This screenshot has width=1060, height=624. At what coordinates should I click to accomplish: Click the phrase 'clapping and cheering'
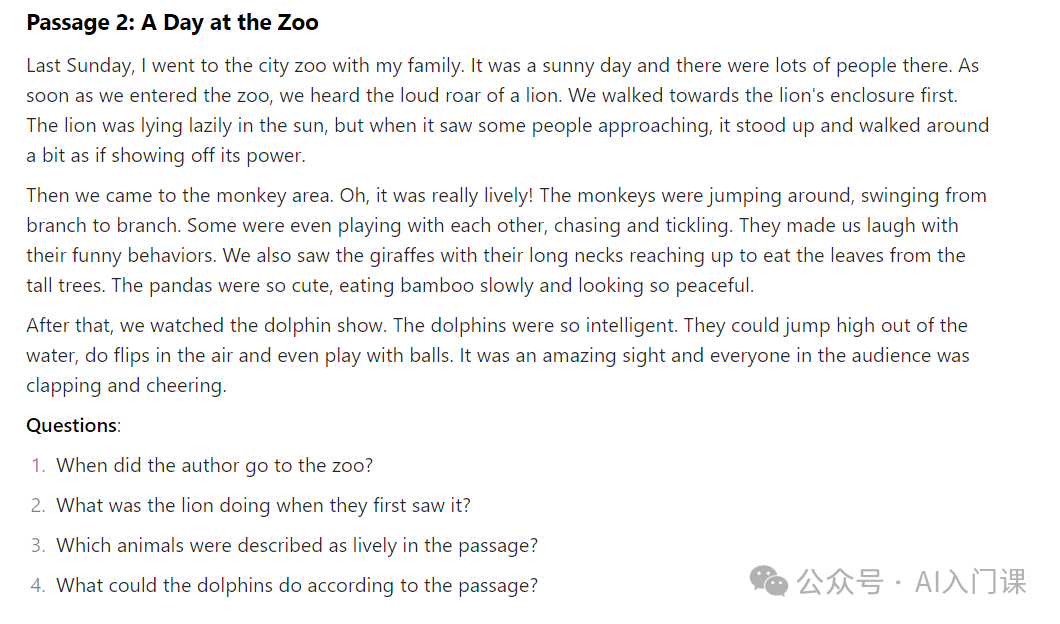[x=124, y=385]
